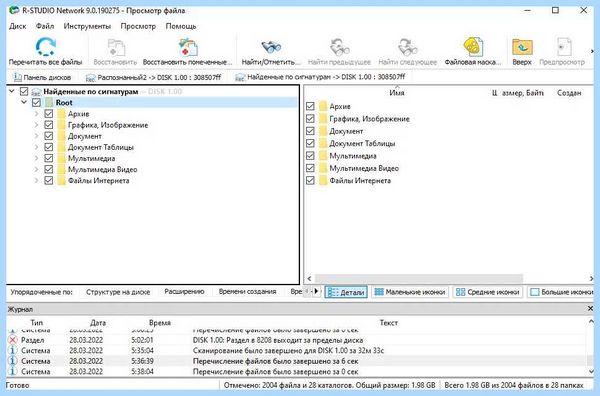Viewport: 600px width, 396px height.
Task: Open the Инструменты menu
Action: tap(87, 26)
